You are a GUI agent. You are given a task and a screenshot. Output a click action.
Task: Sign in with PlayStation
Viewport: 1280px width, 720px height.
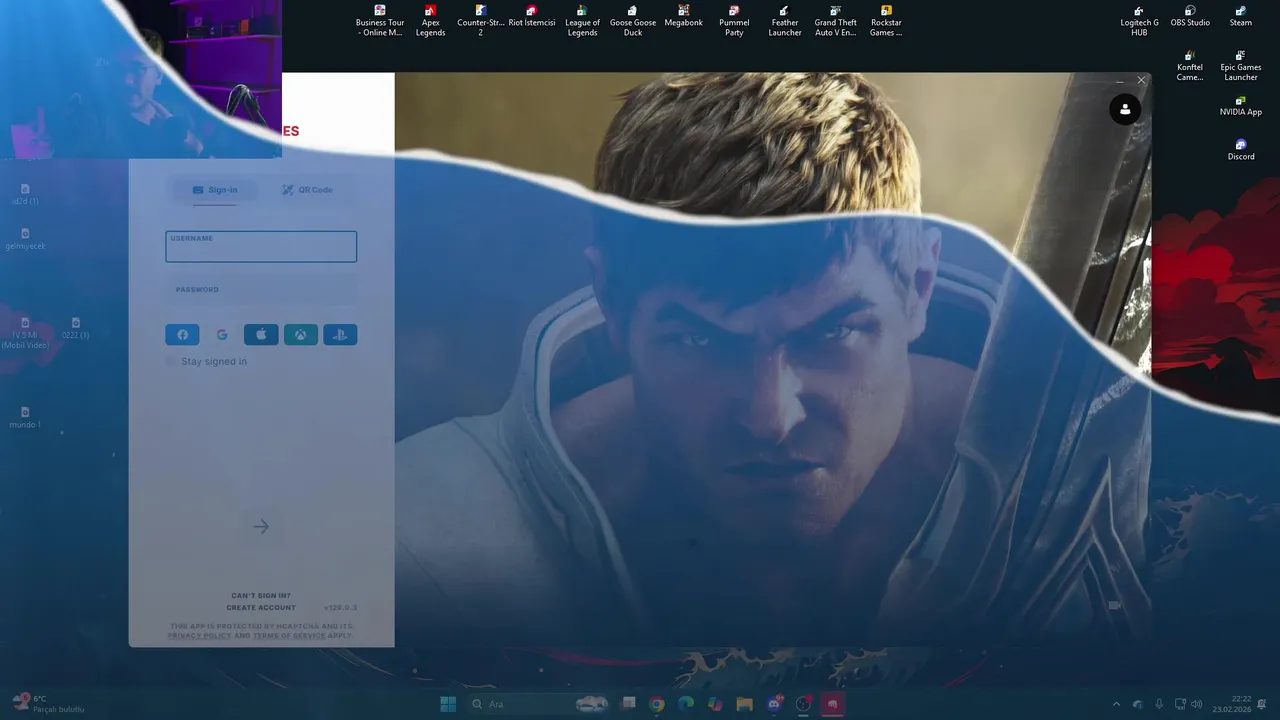(340, 335)
